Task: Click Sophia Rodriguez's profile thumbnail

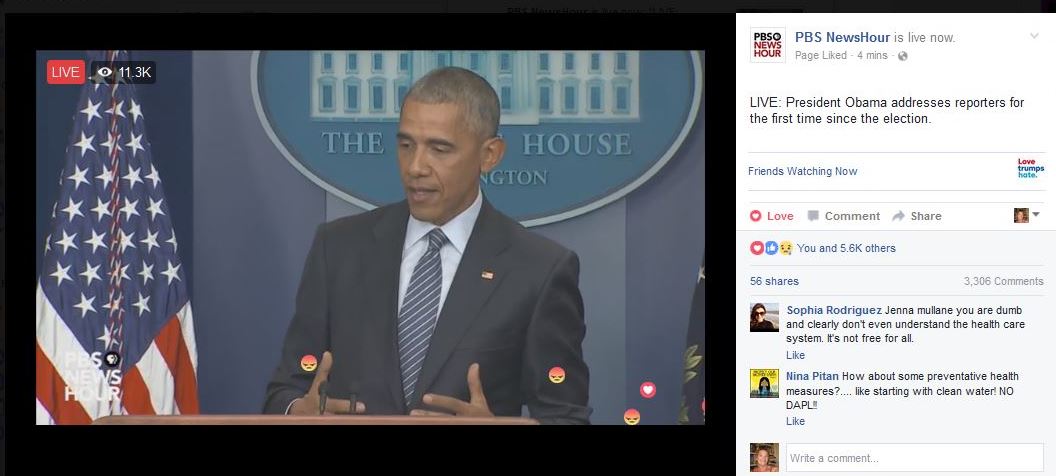Action: 764,317
